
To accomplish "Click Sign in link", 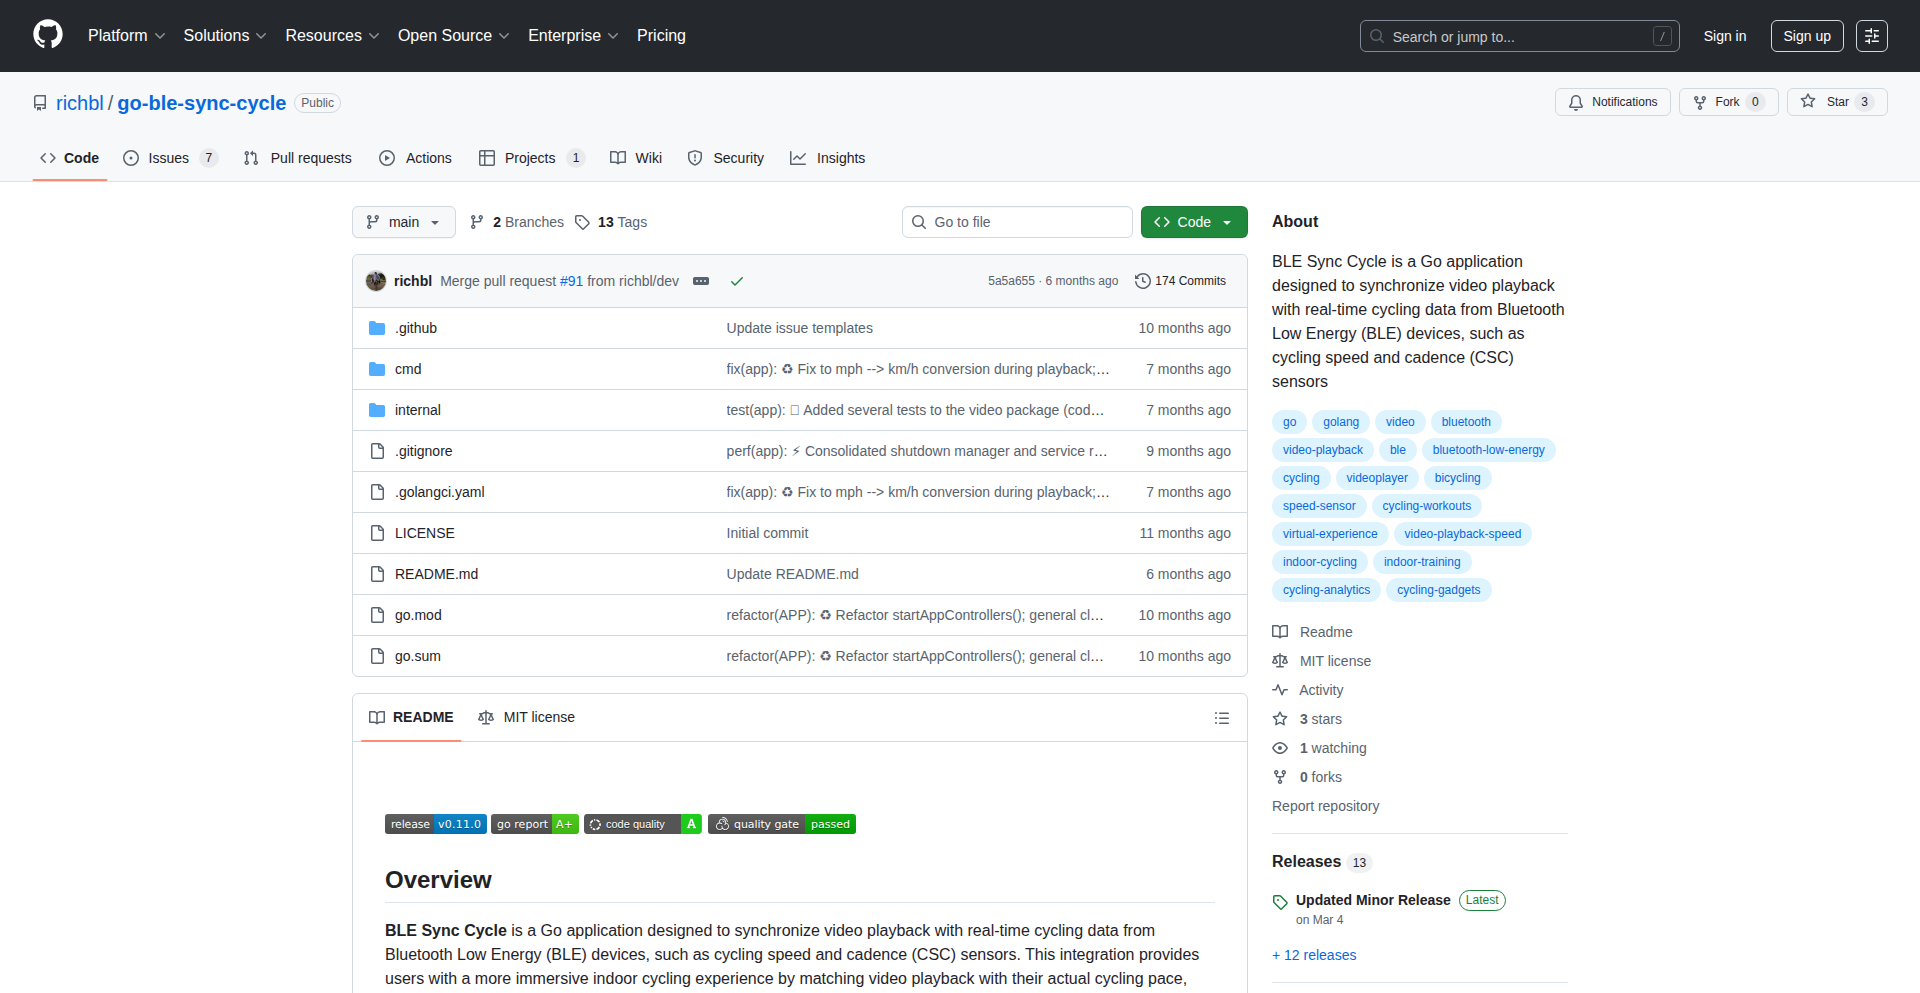I will click(1725, 36).
